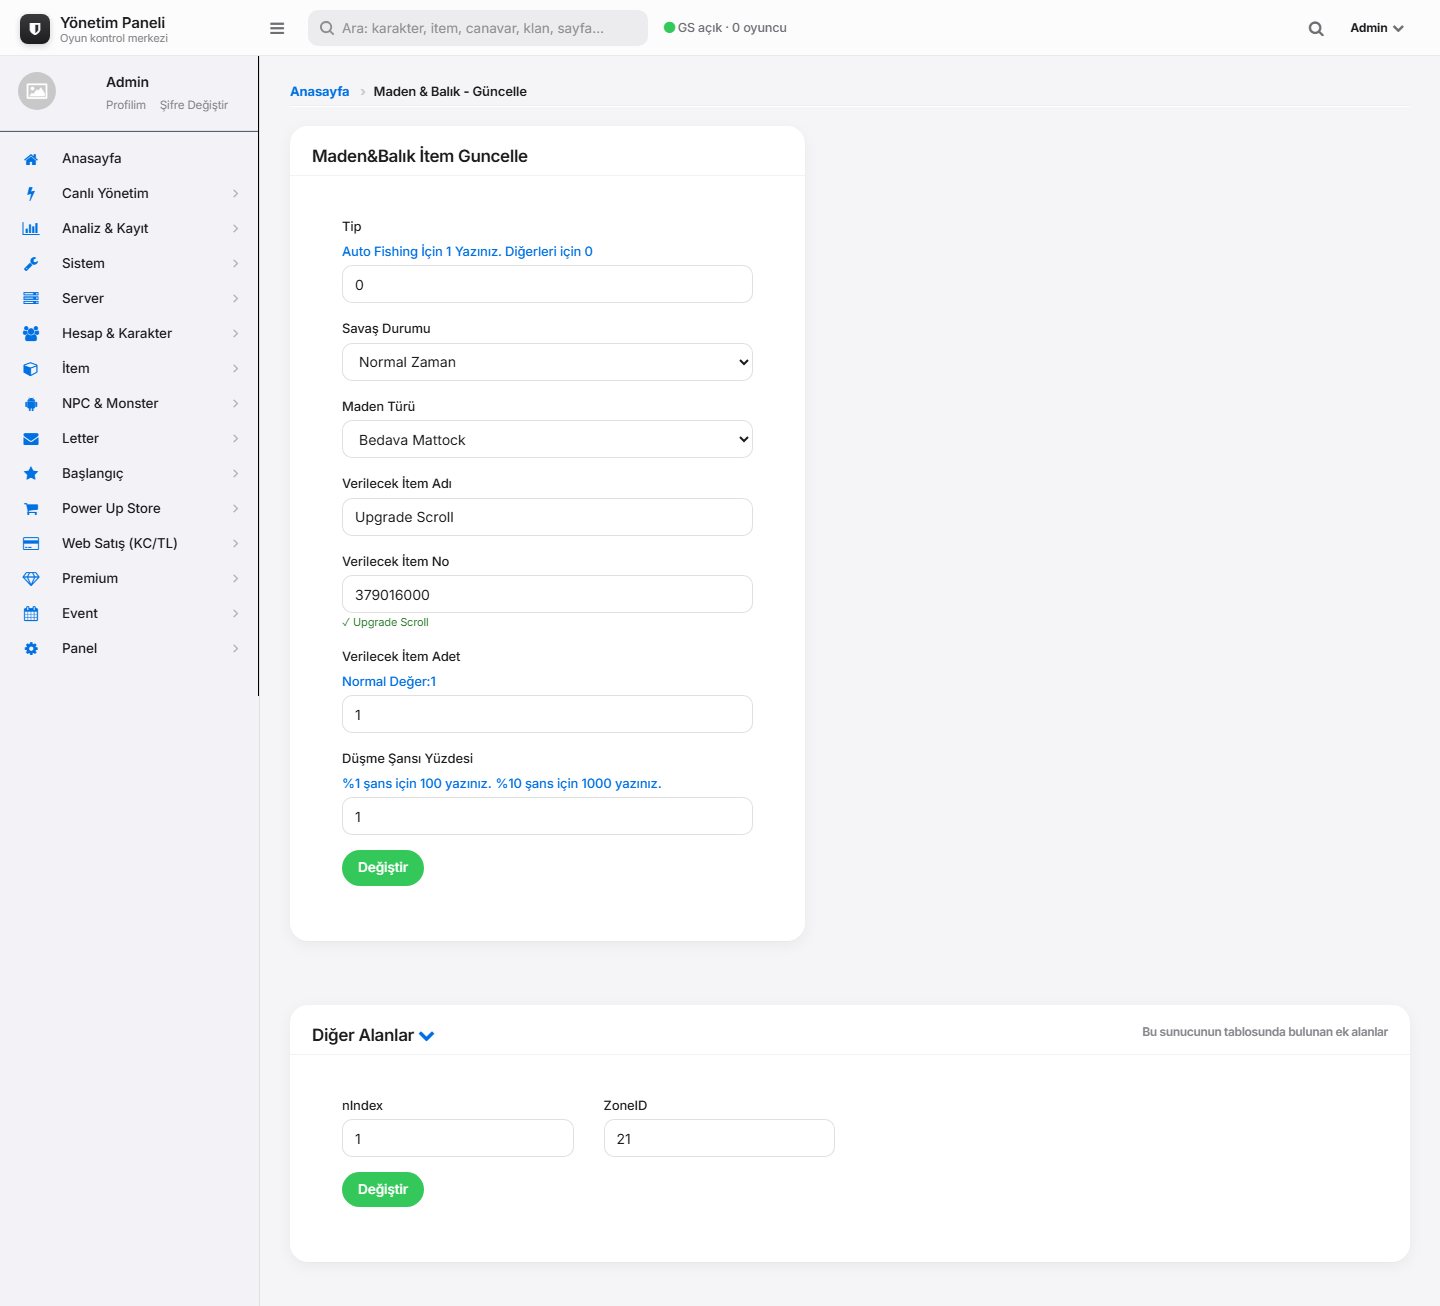Click the Panel gear icon
This screenshot has height=1306, width=1440.
[31, 649]
